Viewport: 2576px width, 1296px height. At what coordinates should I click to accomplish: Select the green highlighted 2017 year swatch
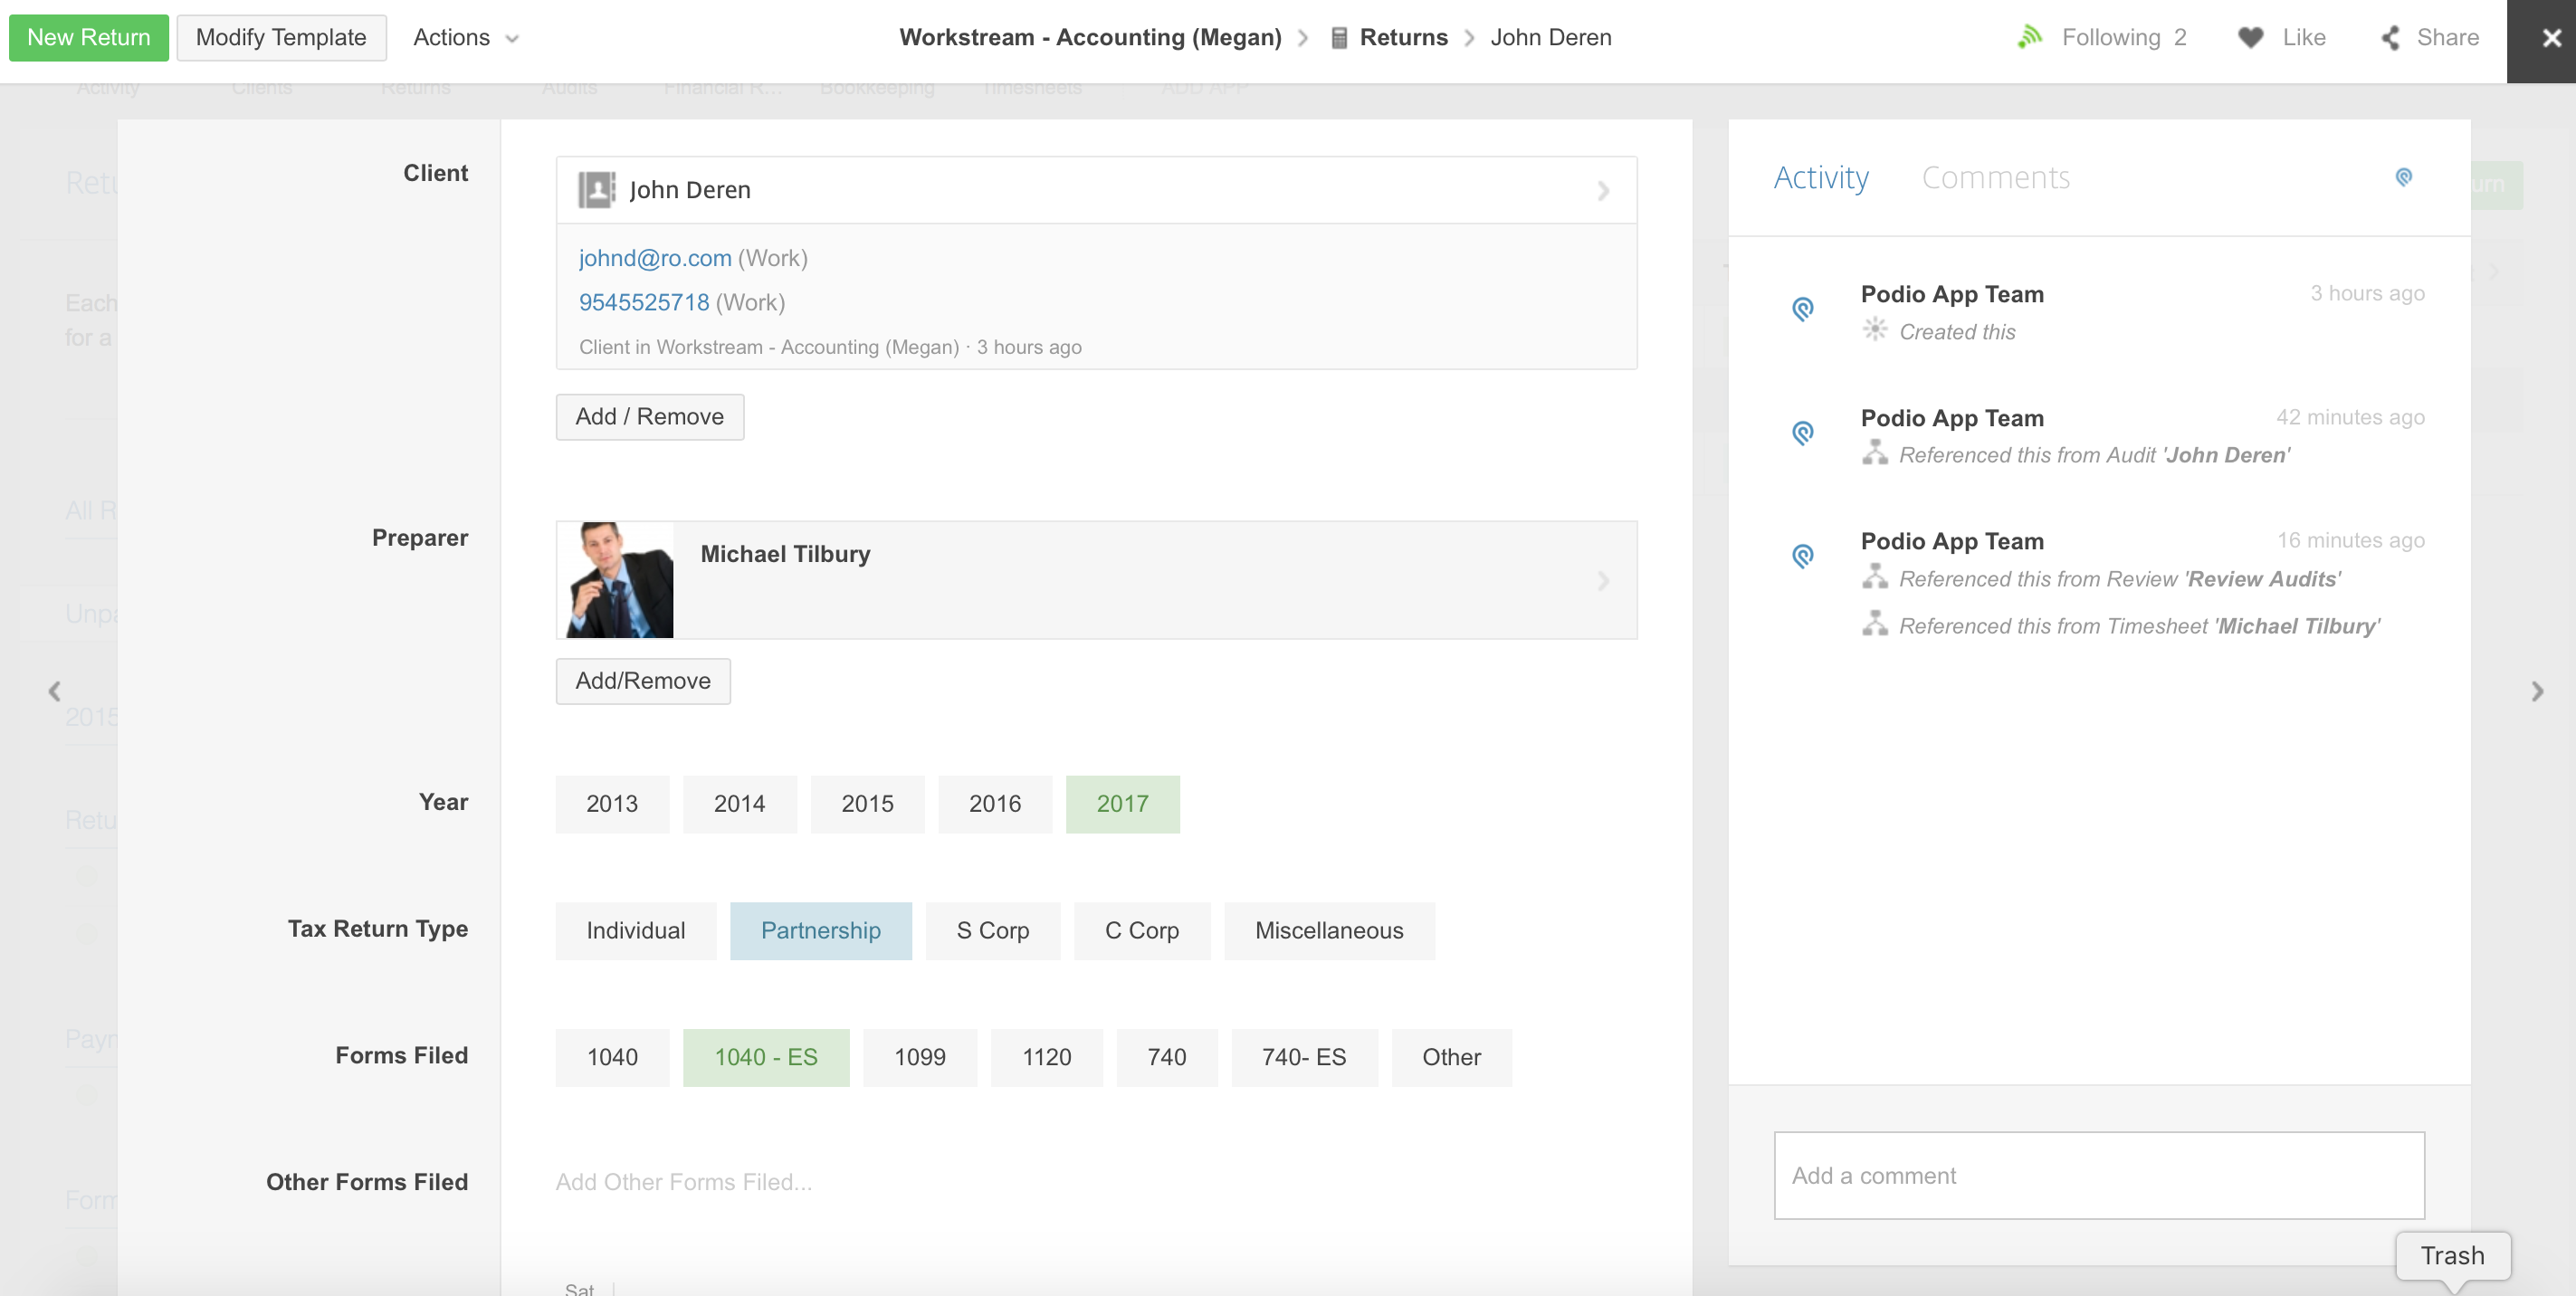click(1122, 804)
